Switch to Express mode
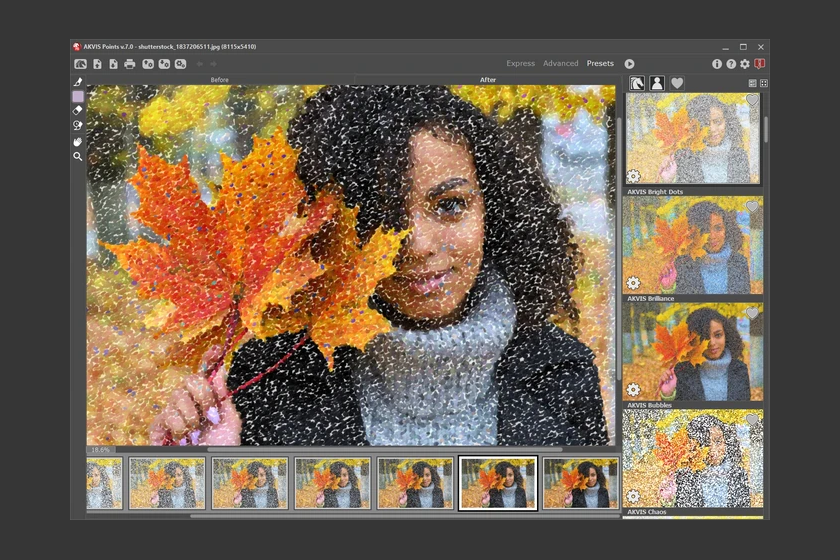 click(521, 63)
